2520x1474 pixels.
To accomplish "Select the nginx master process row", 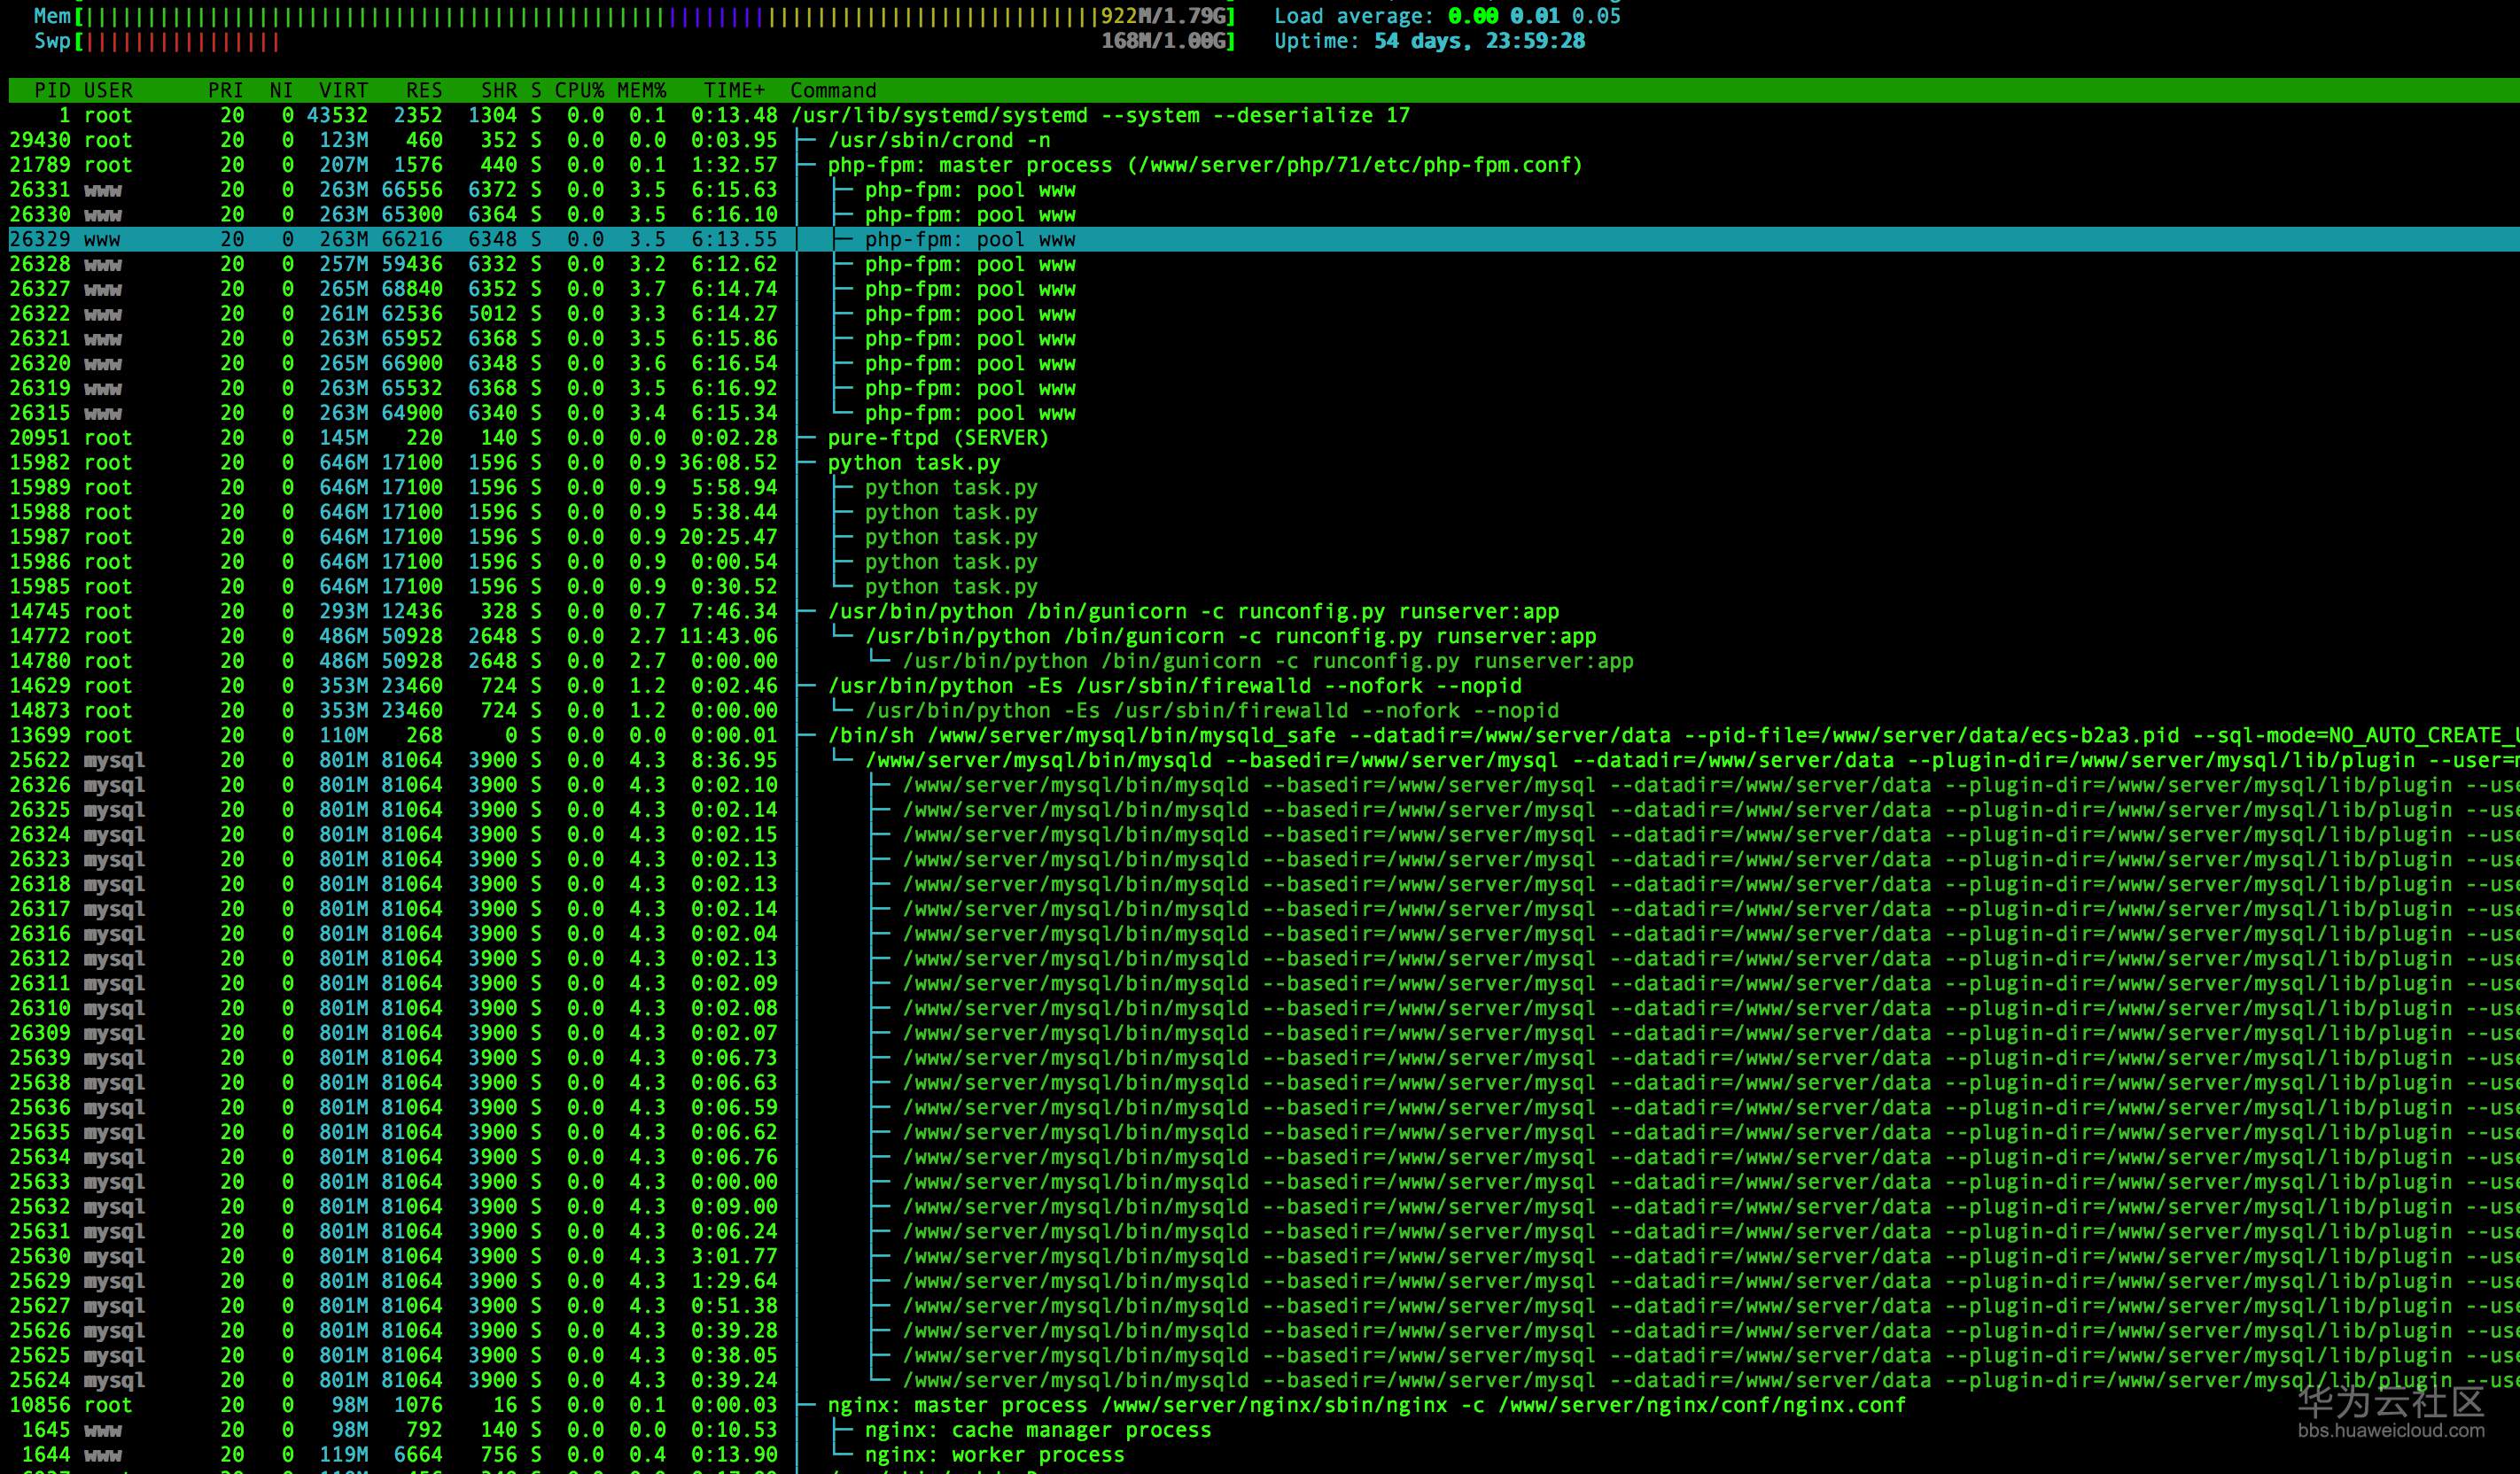I will click(x=1366, y=1405).
